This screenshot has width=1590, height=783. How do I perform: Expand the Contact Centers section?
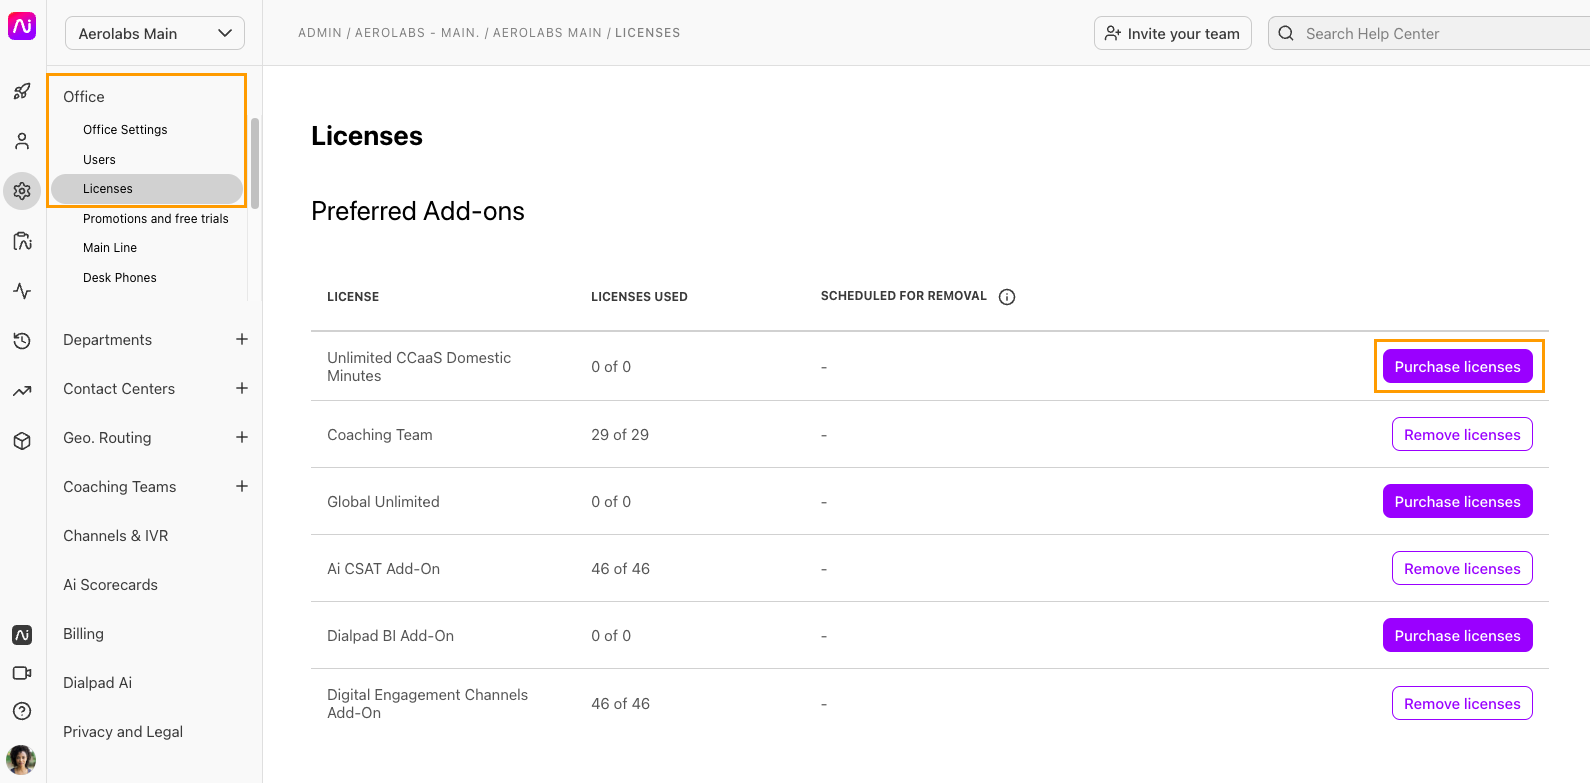[119, 389]
